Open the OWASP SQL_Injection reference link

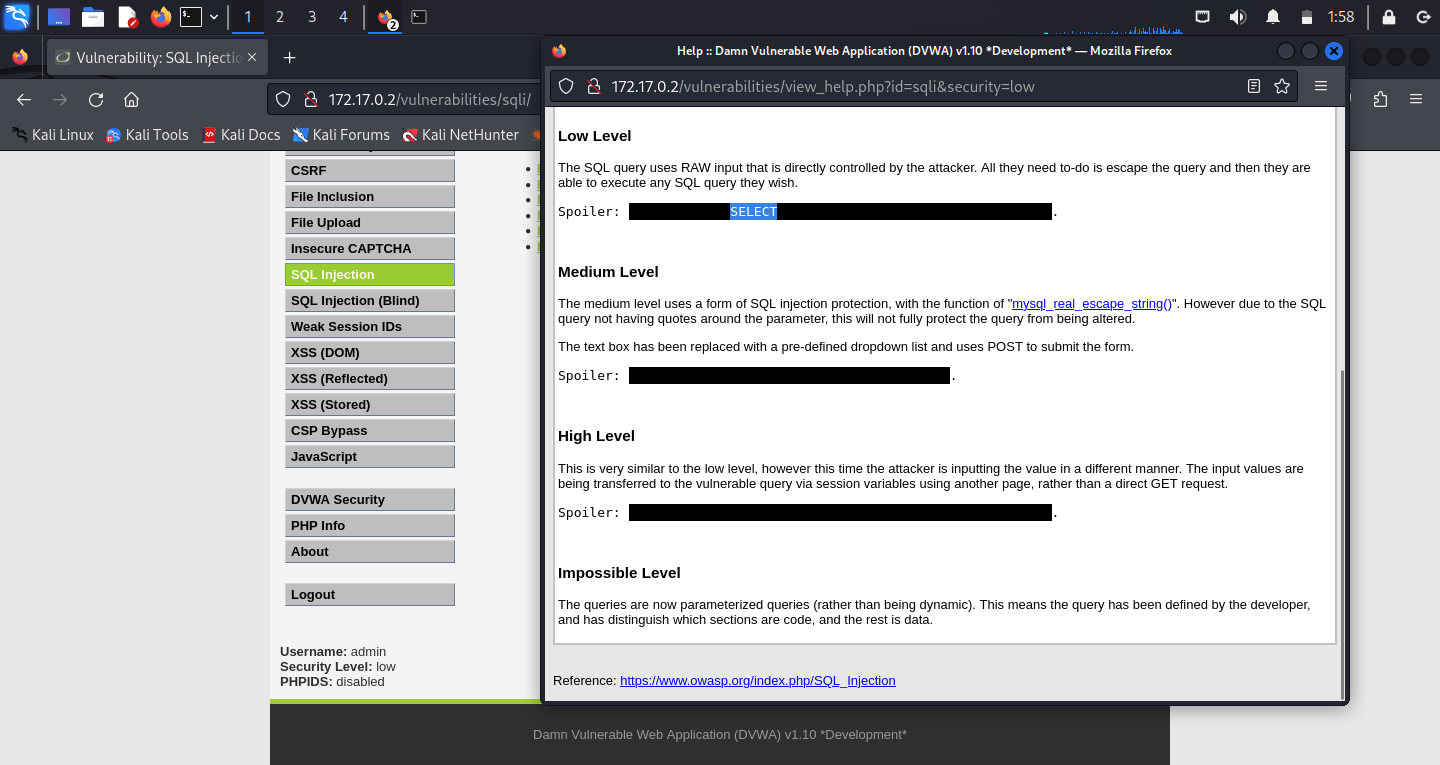758,681
